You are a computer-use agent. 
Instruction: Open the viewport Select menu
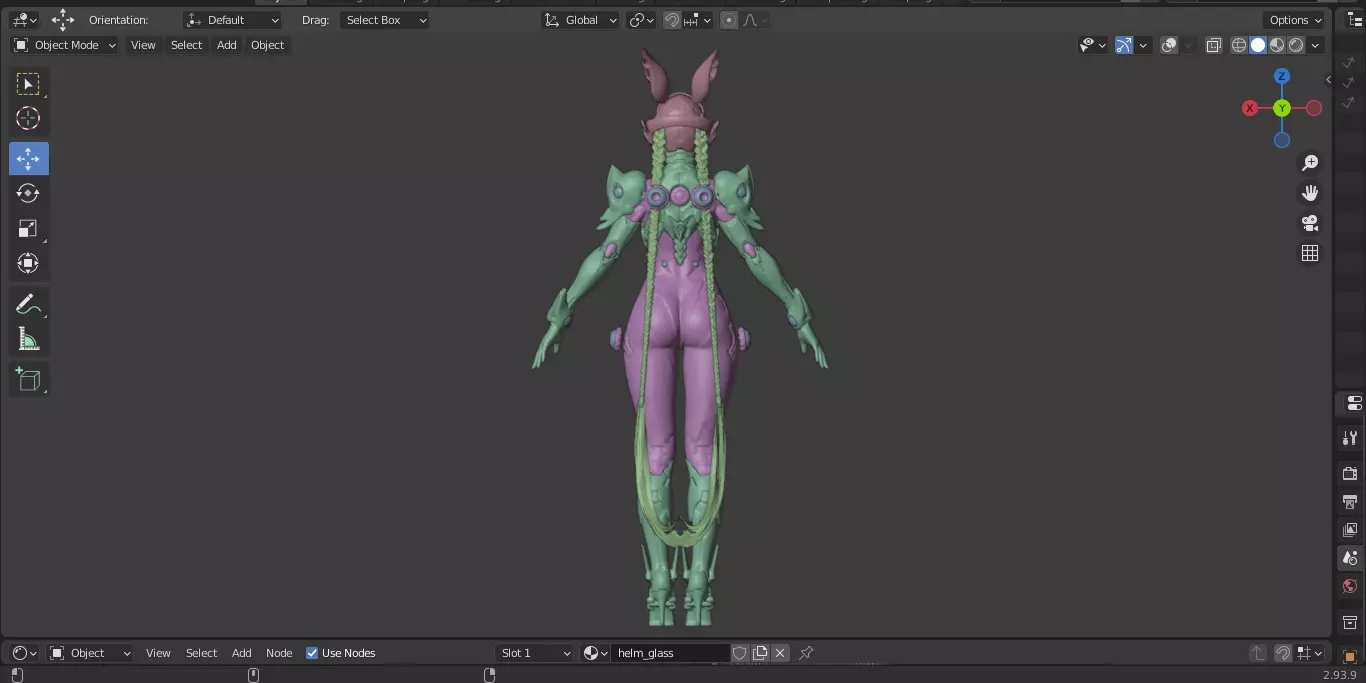tap(186, 45)
